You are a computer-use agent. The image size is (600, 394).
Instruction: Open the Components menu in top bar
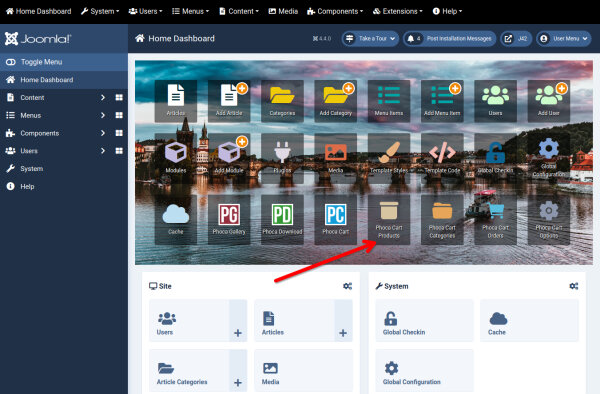click(335, 11)
